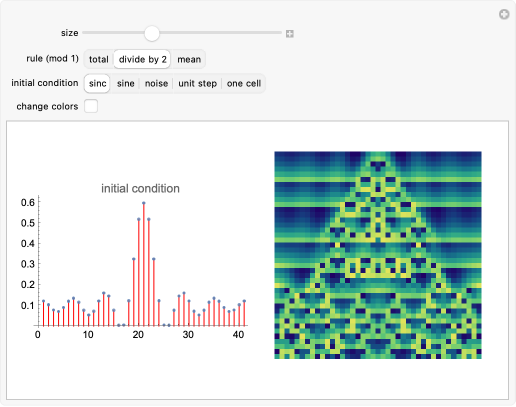Click the cellular automaton array plot
516x407 pixels.
click(x=378, y=255)
